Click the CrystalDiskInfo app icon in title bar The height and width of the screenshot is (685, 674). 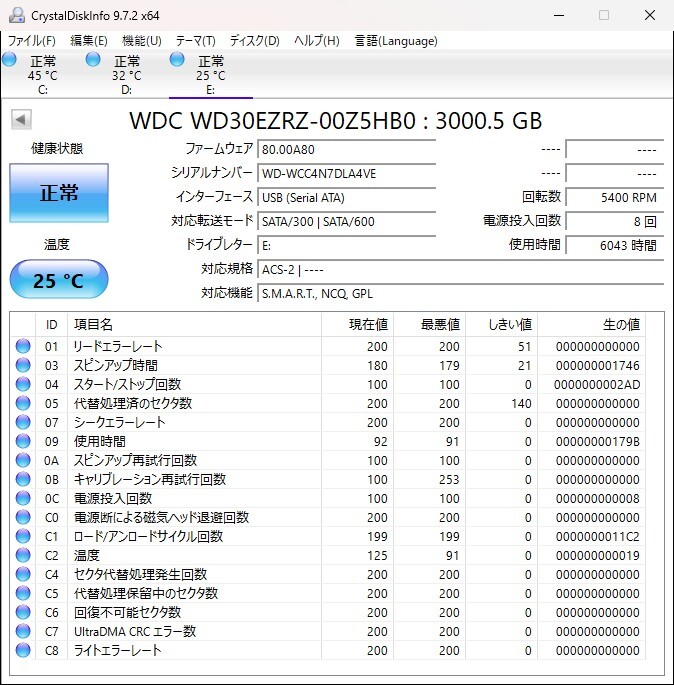[17, 15]
